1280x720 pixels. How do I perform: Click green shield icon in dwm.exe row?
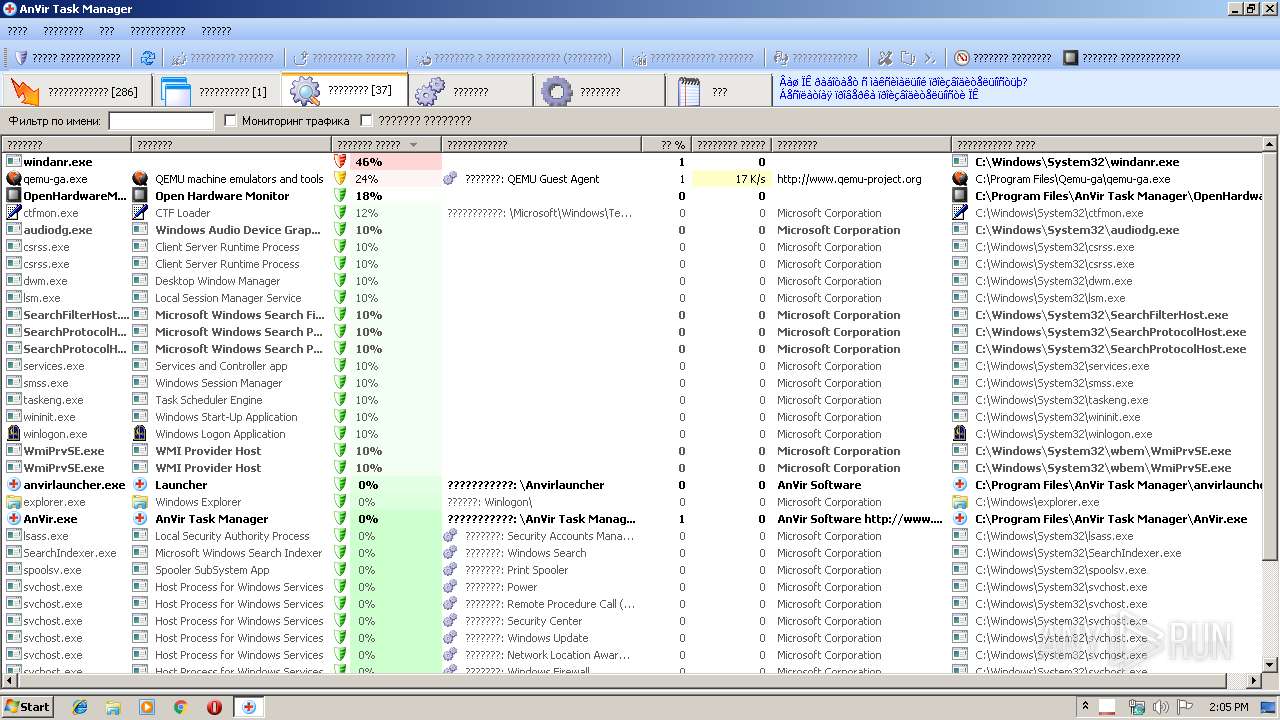(x=341, y=281)
